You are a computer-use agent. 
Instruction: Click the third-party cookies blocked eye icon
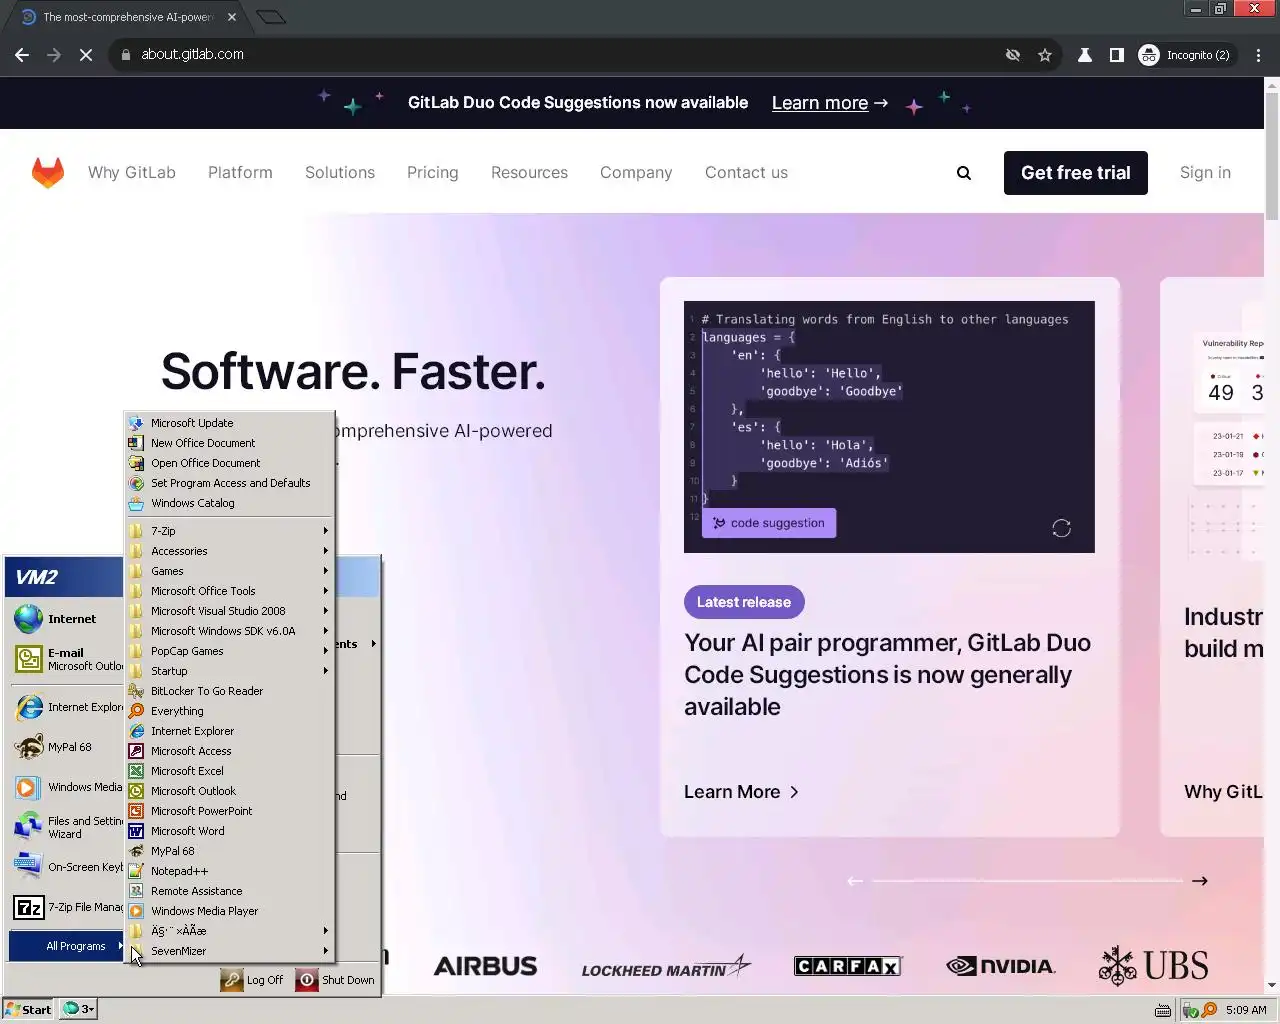[1013, 55]
